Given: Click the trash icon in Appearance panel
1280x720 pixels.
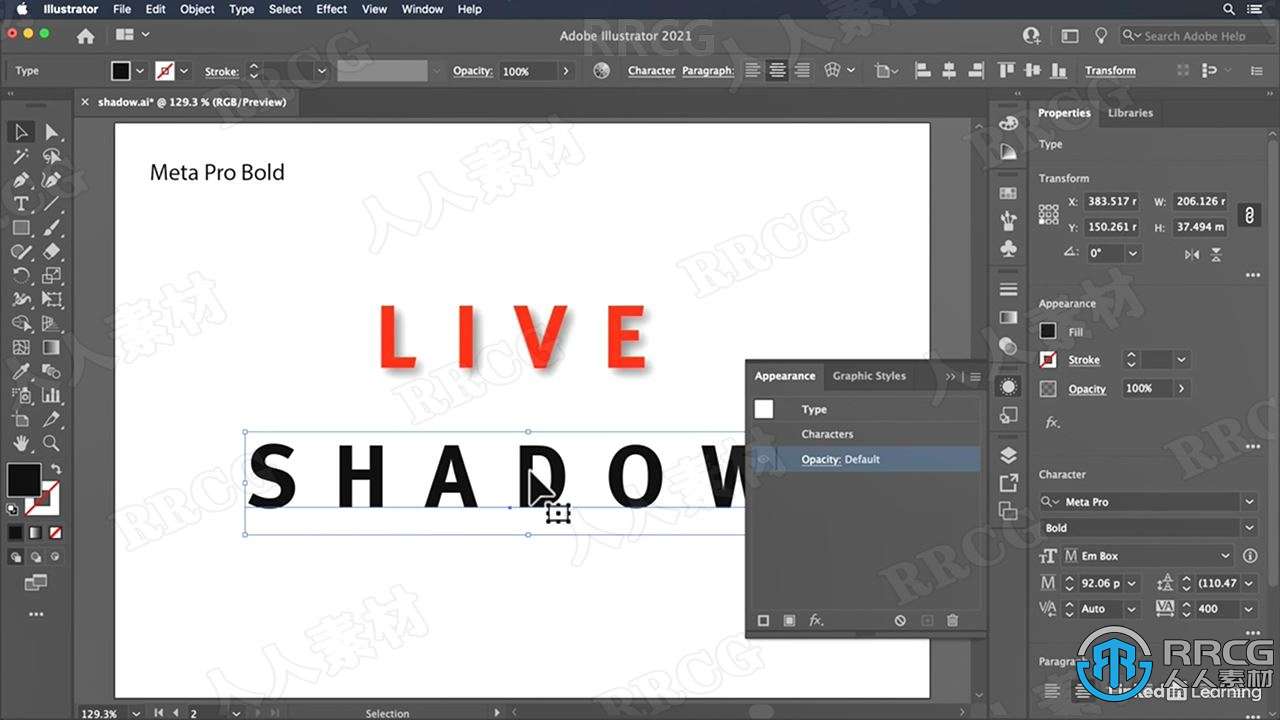Looking at the screenshot, I should (952, 621).
